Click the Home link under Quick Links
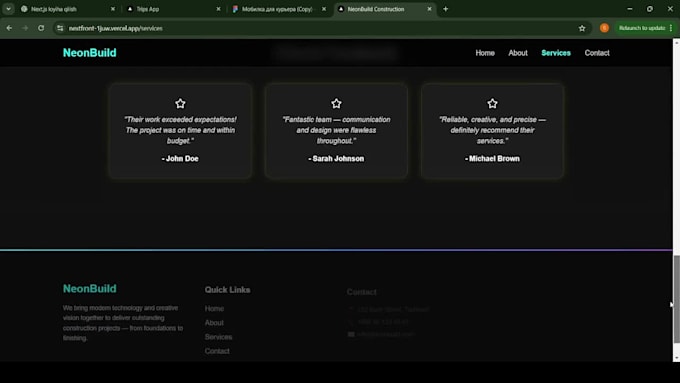This screenshot has width=680, height=383. click(214, 308)
